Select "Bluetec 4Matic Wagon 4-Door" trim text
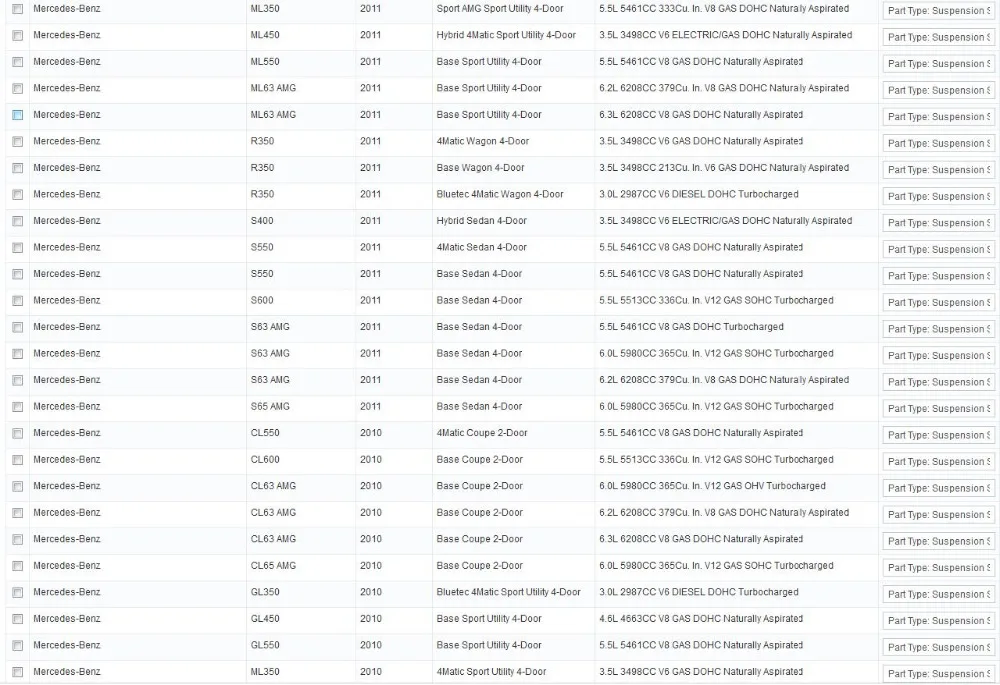This screenshot has width=1000, height=685. click(x=500, y=194)
